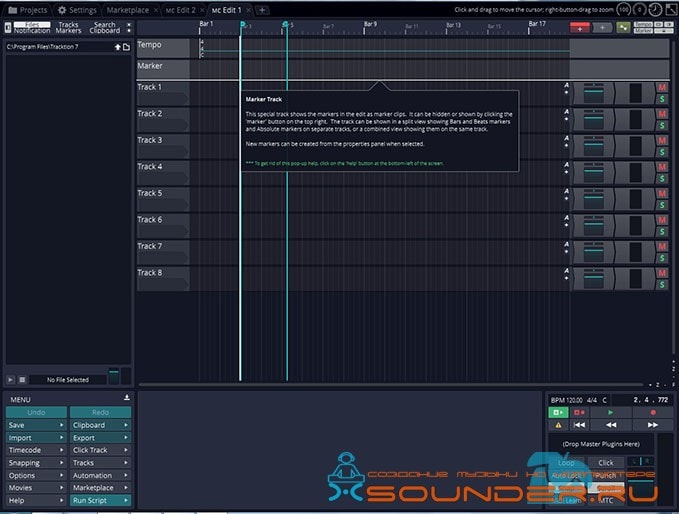
Task: Mute Track 1
Action: tap(662, 87)
